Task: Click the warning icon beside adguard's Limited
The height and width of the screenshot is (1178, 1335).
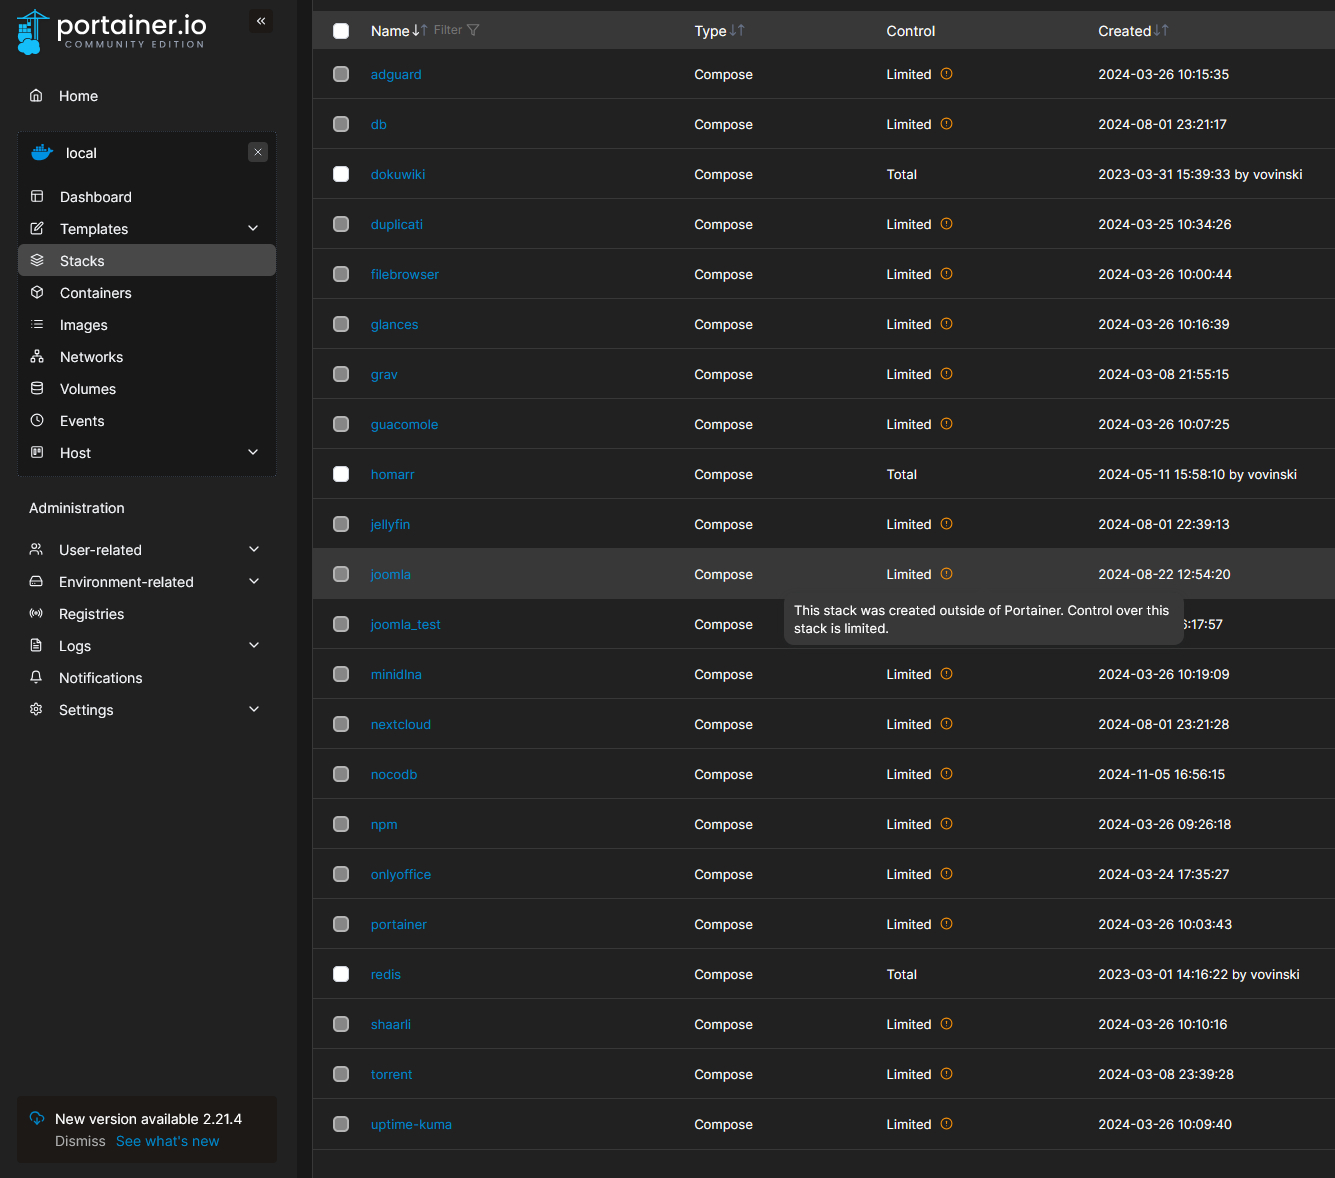Action: tap(946, 74)
